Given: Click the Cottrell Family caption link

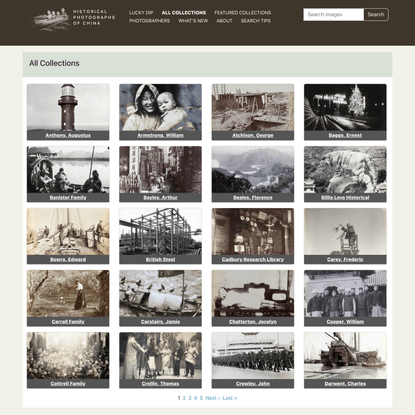Looking at the screenshot, I should point(68,384).
